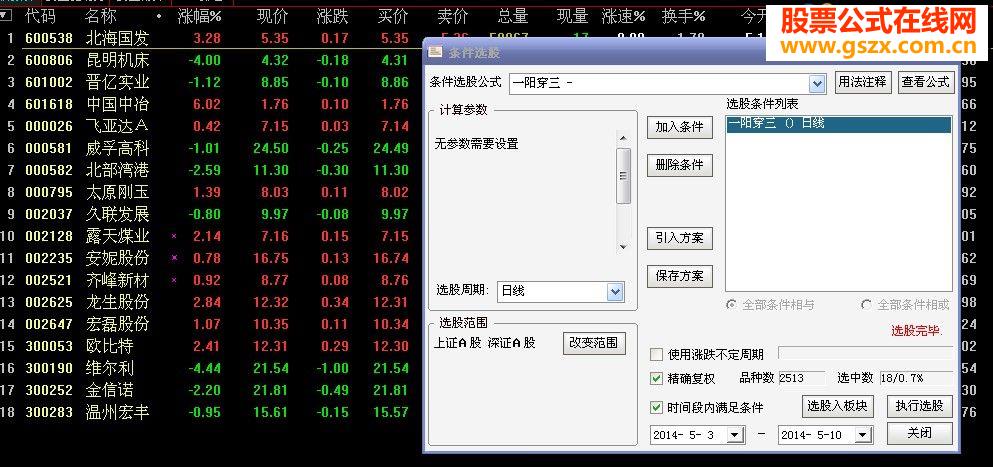993x467 pixels.
Task: Toggle 使用涨跌不定周期 checkbox
Action: [x=657, y=354]
